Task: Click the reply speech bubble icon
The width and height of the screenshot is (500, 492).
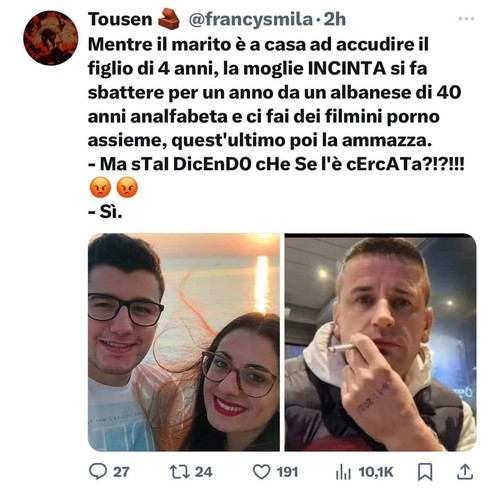Action: click(x=98, y=472)
